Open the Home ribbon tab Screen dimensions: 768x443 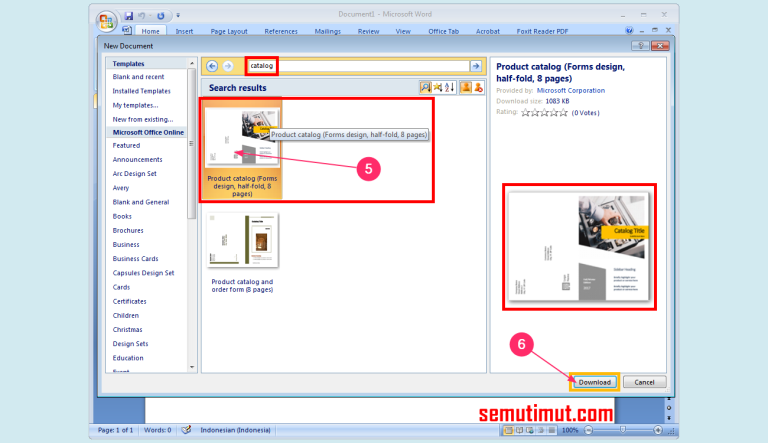(150, 31)
